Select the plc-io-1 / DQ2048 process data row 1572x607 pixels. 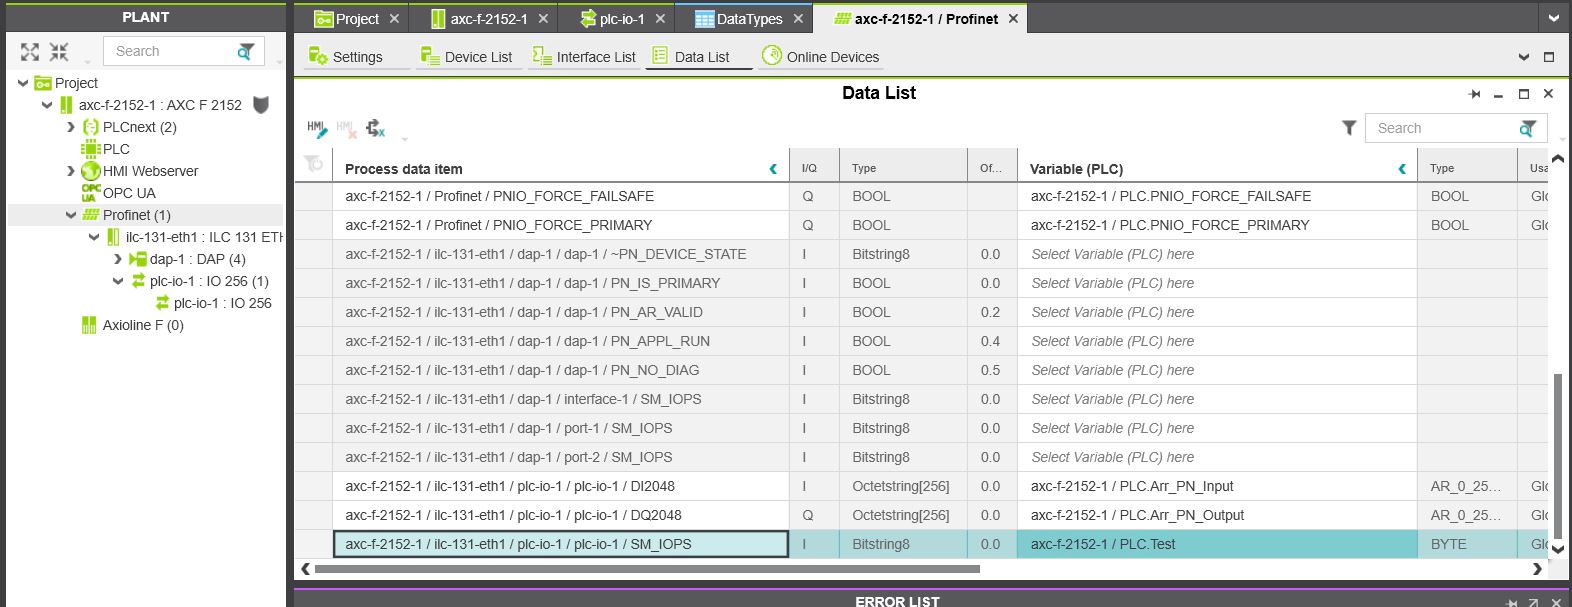[x=561, y=515]
